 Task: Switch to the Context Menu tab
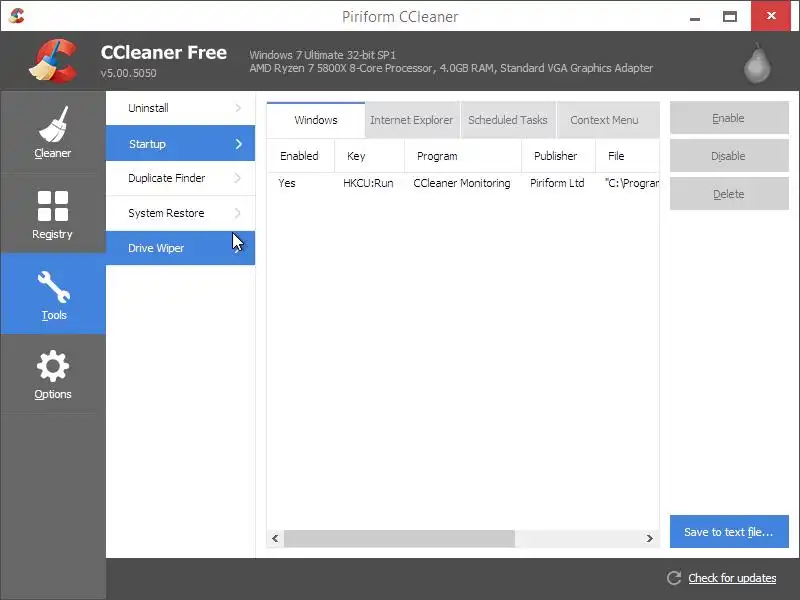[x=608, y=120]
